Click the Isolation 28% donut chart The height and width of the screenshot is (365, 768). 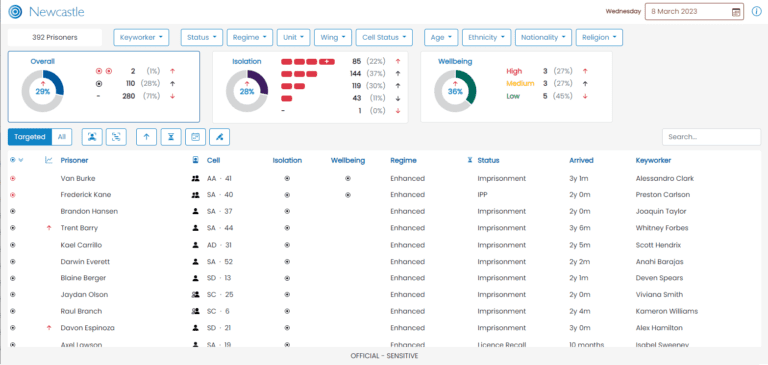coord(247,91)
